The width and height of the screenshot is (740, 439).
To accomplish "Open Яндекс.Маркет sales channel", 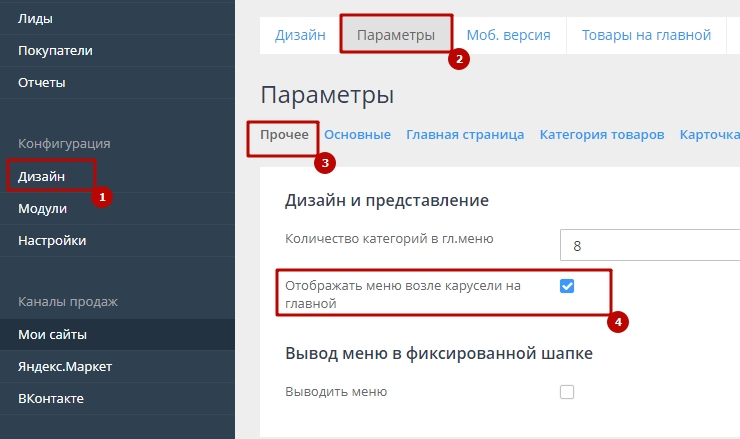I will 65,366.
